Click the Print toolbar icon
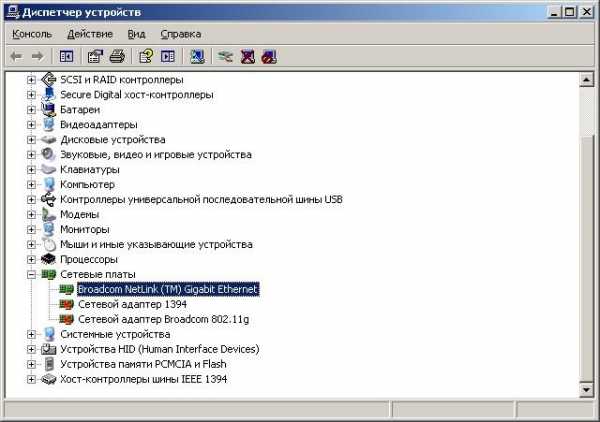600x422 pixels. pos(117,57)
